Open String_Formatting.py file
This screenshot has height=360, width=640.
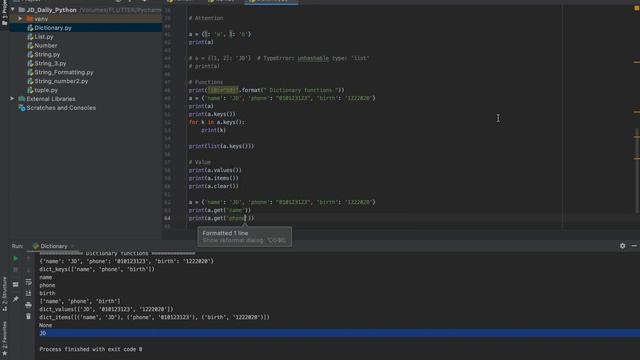click(x=64, y=72)
